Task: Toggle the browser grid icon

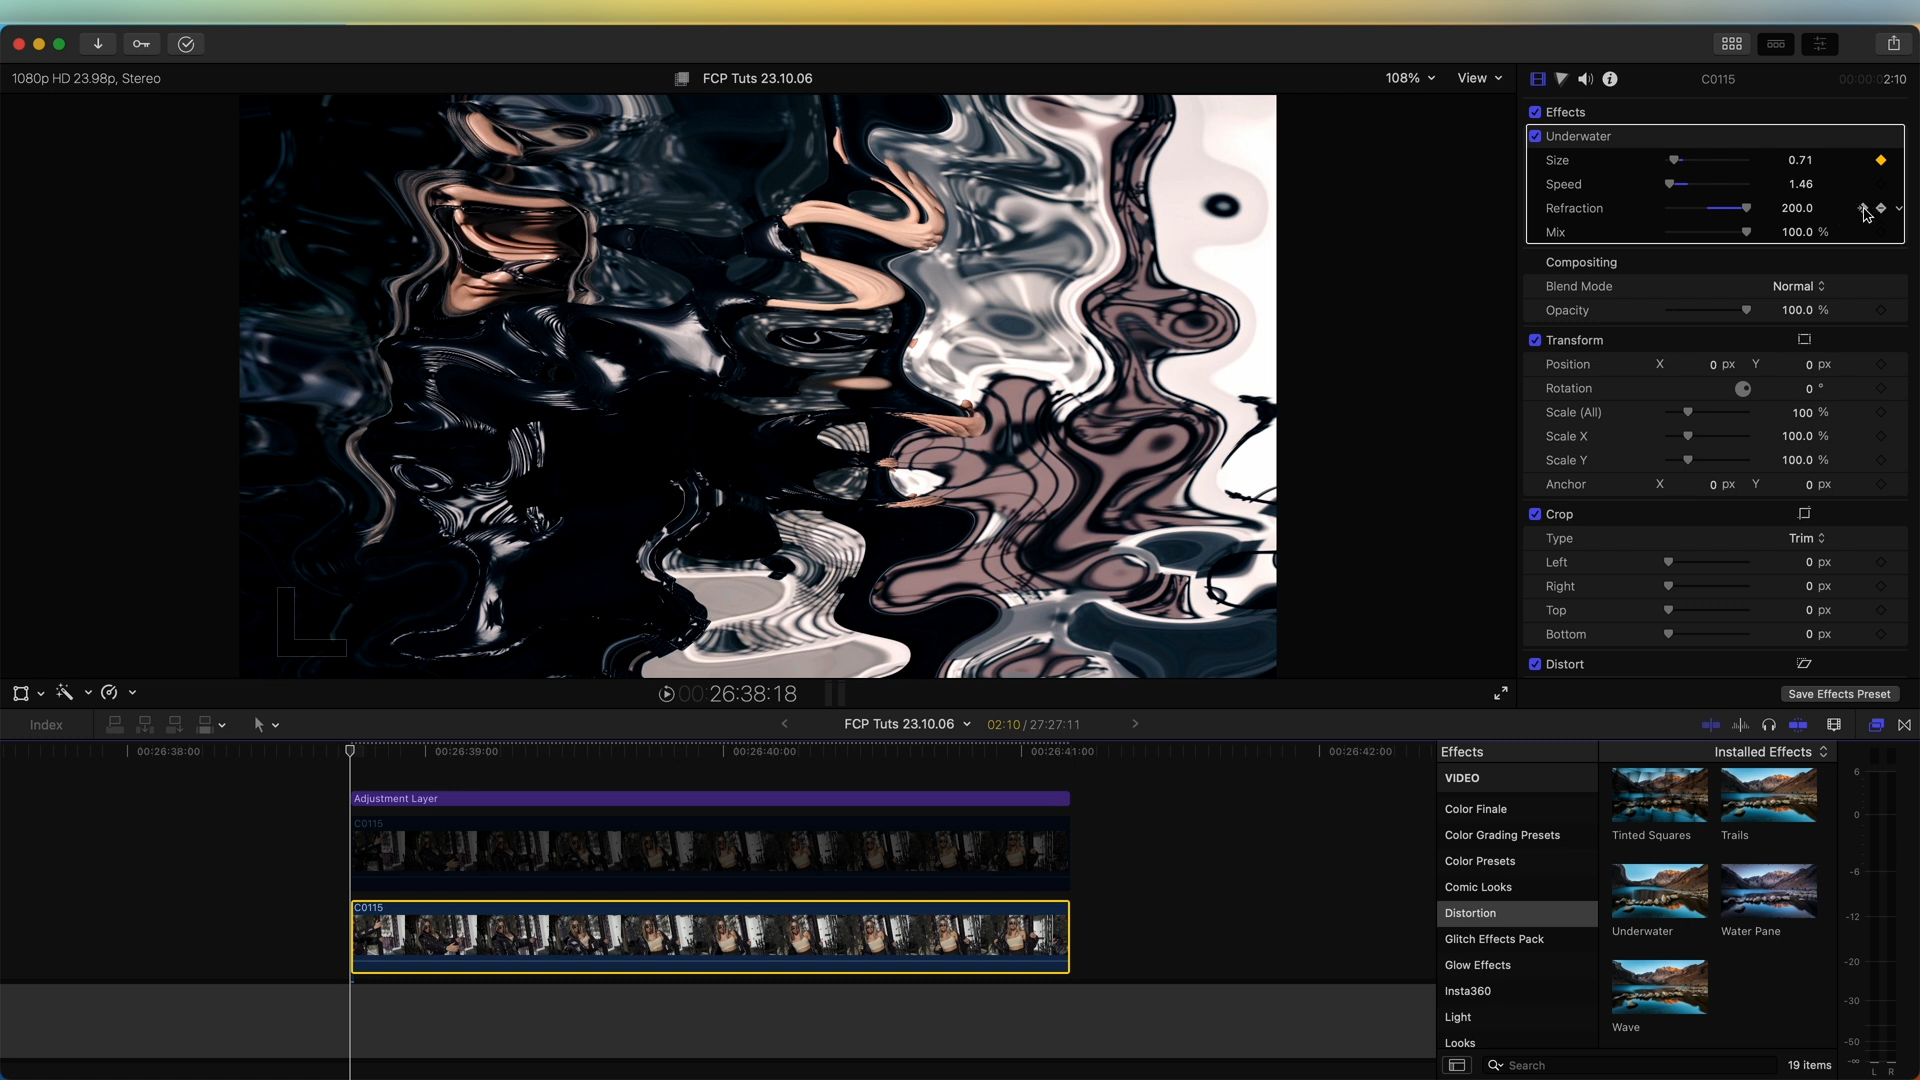Action: click(x=1732, y=44)
